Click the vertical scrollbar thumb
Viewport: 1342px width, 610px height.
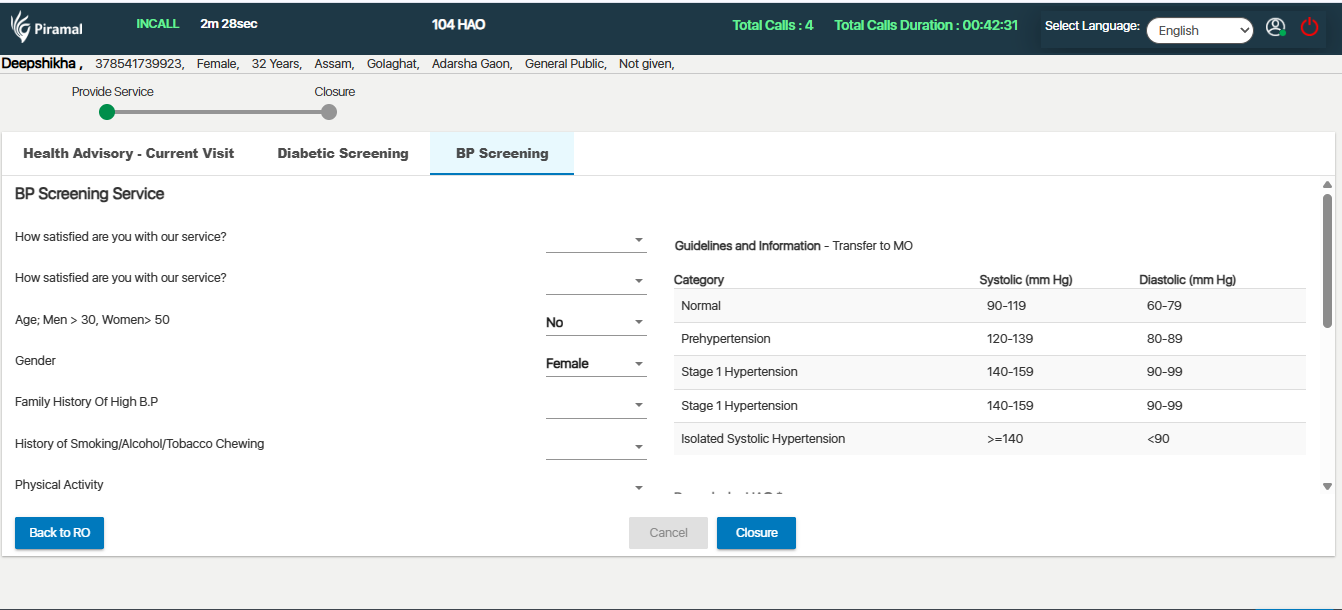click(x=1327, y=260)
